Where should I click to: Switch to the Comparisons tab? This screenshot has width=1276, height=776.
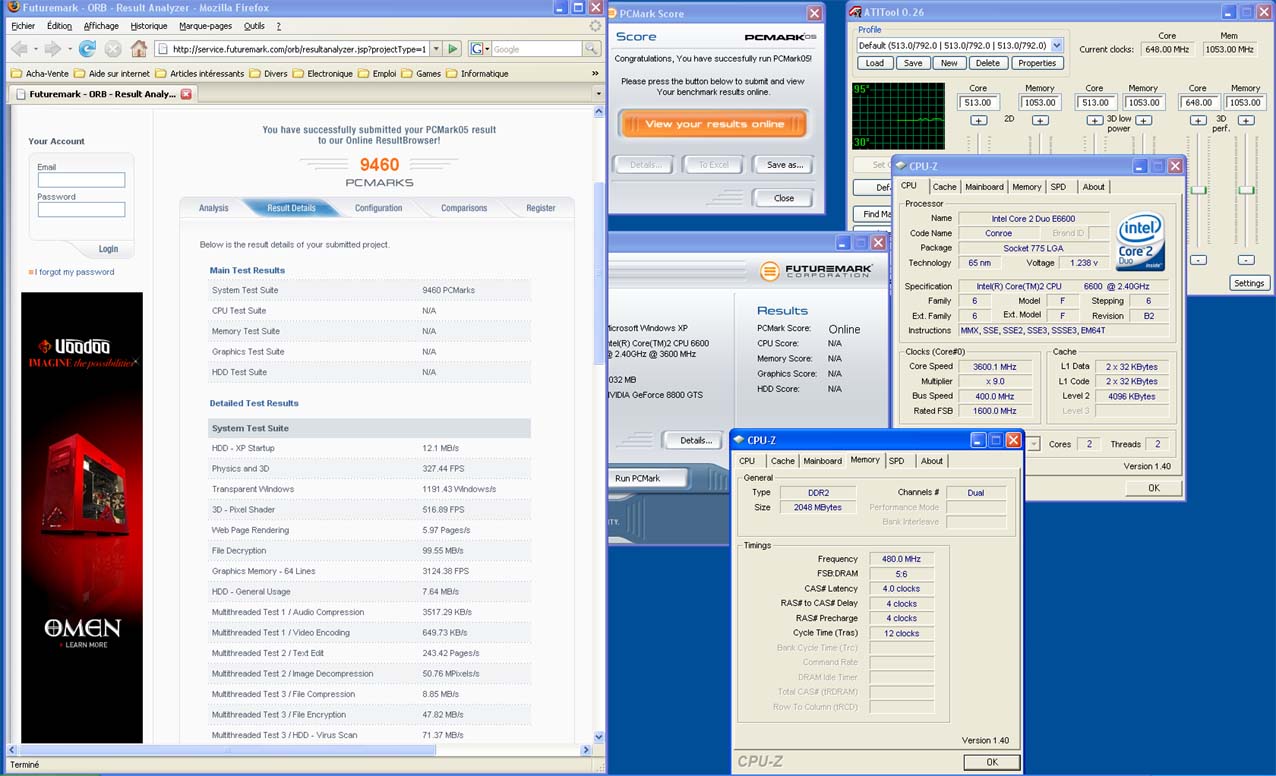464,208
